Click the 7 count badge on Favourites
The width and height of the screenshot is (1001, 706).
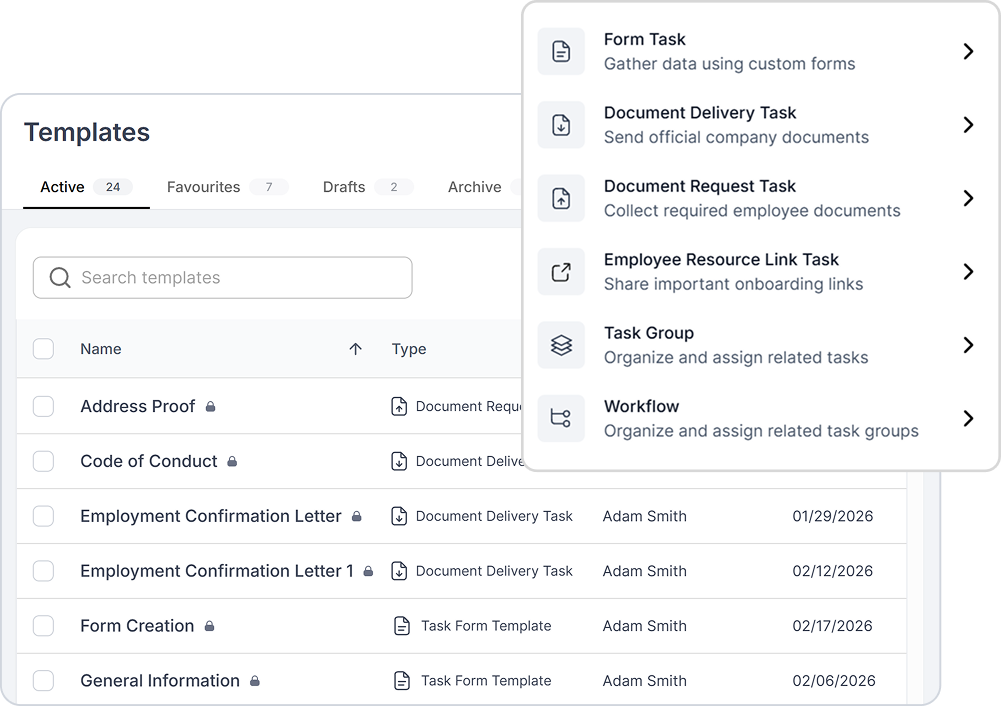269,187
